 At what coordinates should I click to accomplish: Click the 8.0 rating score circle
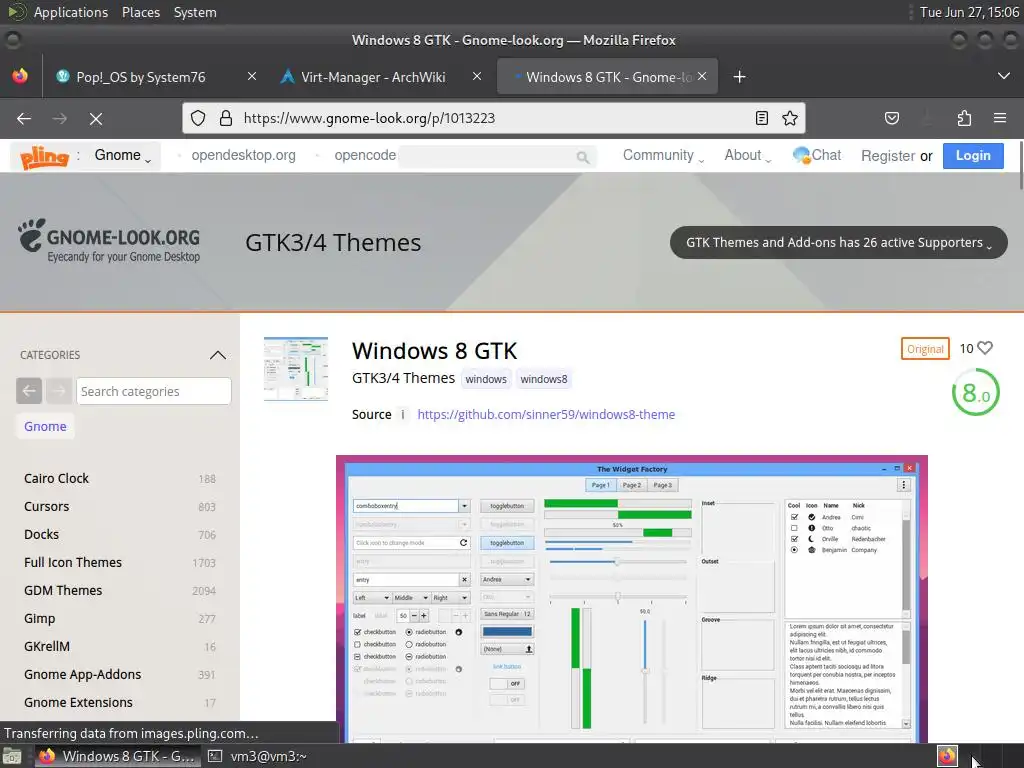[x=976, y=392]
